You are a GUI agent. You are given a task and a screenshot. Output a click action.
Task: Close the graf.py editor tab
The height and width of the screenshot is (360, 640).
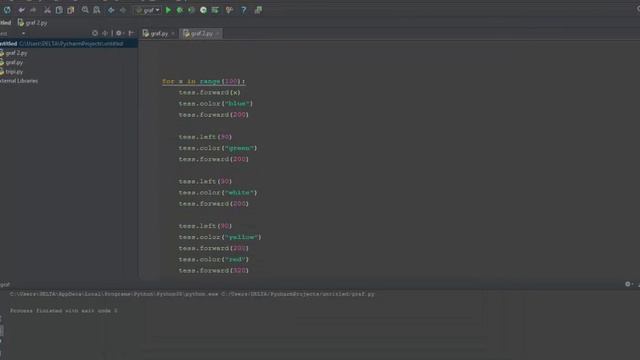click(x=173, y=33)
